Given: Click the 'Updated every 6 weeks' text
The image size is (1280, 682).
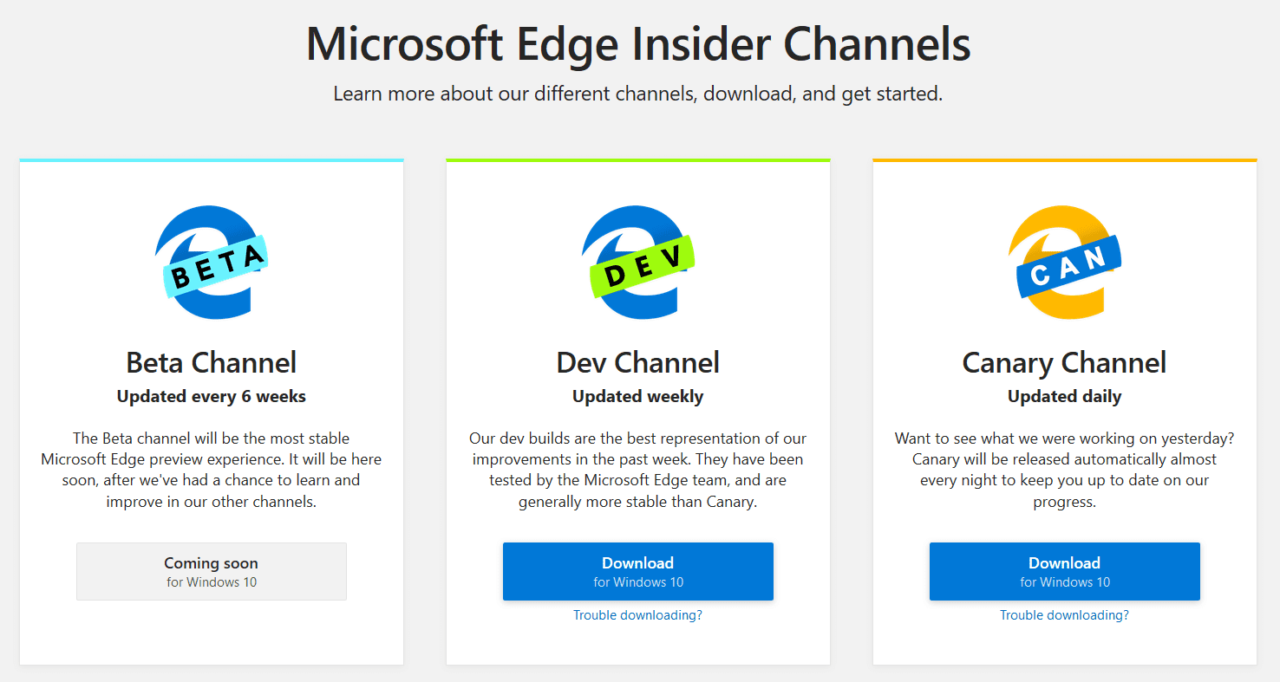Looking at the screenshot, I should pos(211,396).
